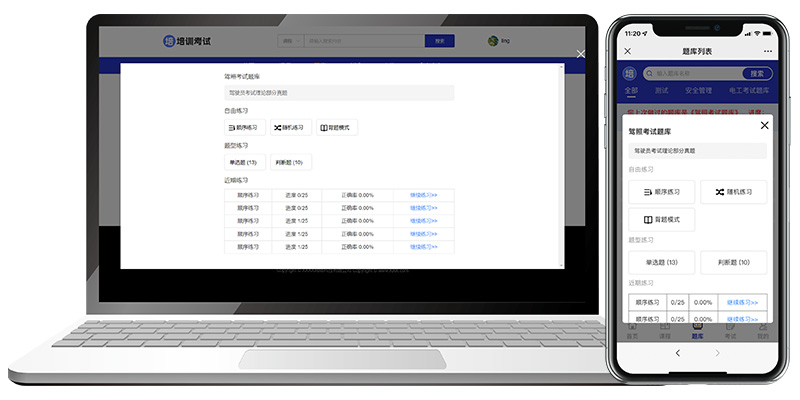The height and width of the screenshot is (400, 800).
Task: Open the user avatar menu on desktop
Action: point(493,41)
